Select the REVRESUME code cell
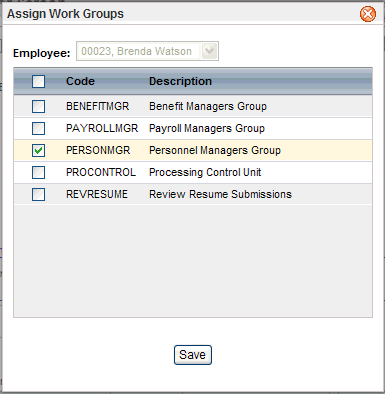This screenshot has width=385, height=394. (97, 194)
